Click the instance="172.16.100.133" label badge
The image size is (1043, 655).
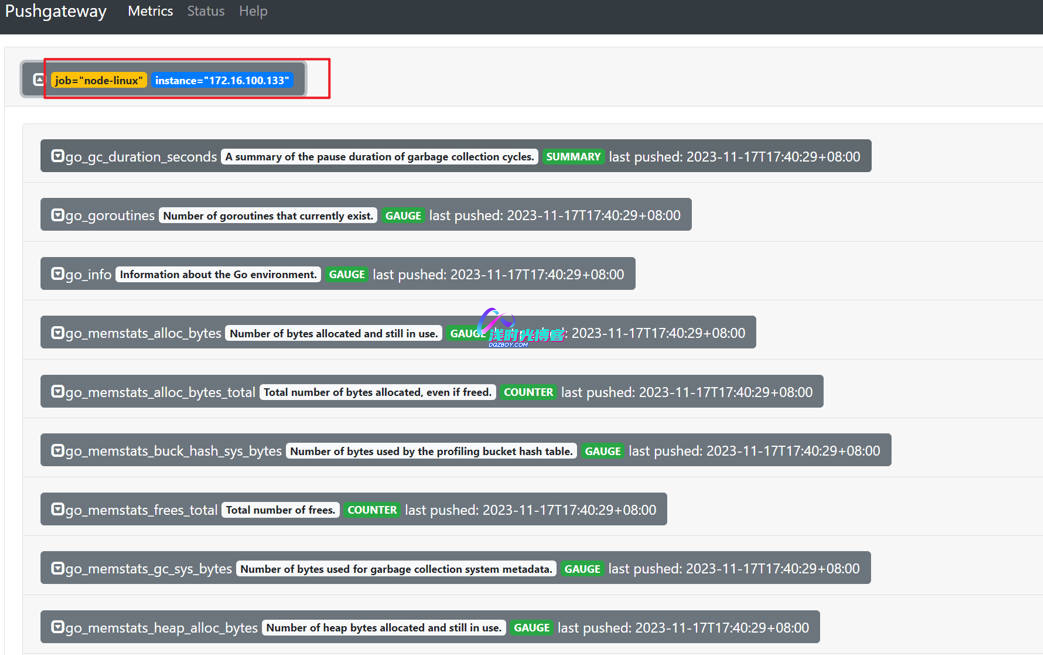pyautogui.click(x=222, y=80)
